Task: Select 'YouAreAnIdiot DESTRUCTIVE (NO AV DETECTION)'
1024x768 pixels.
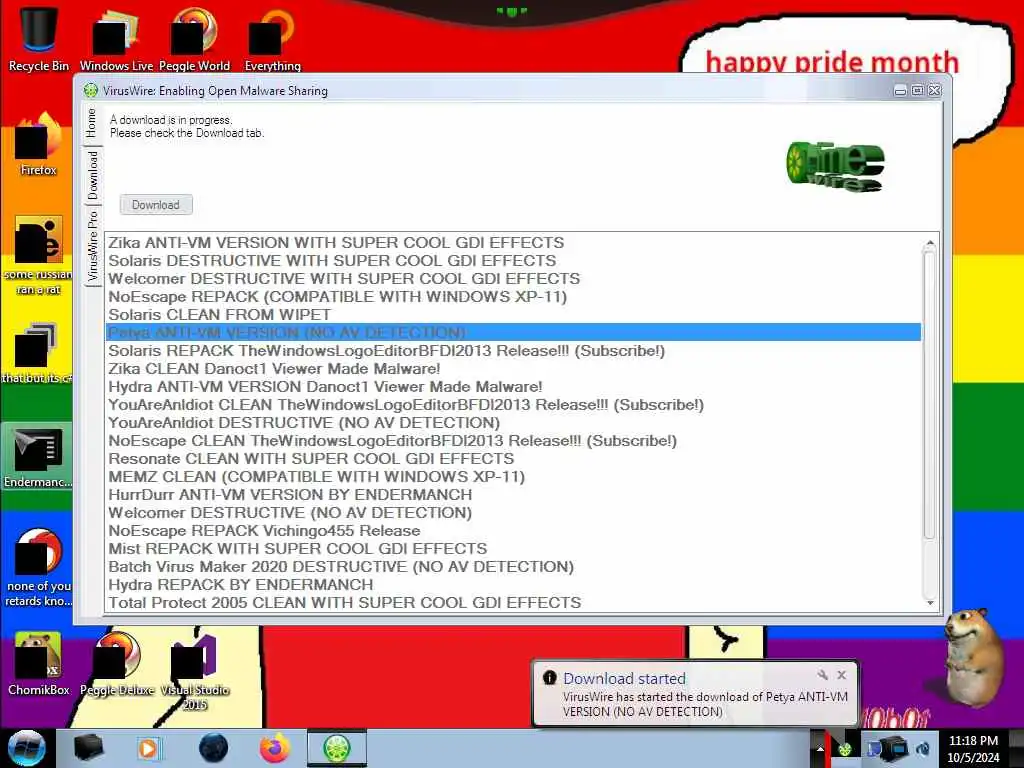Action: tap(513, 423)
